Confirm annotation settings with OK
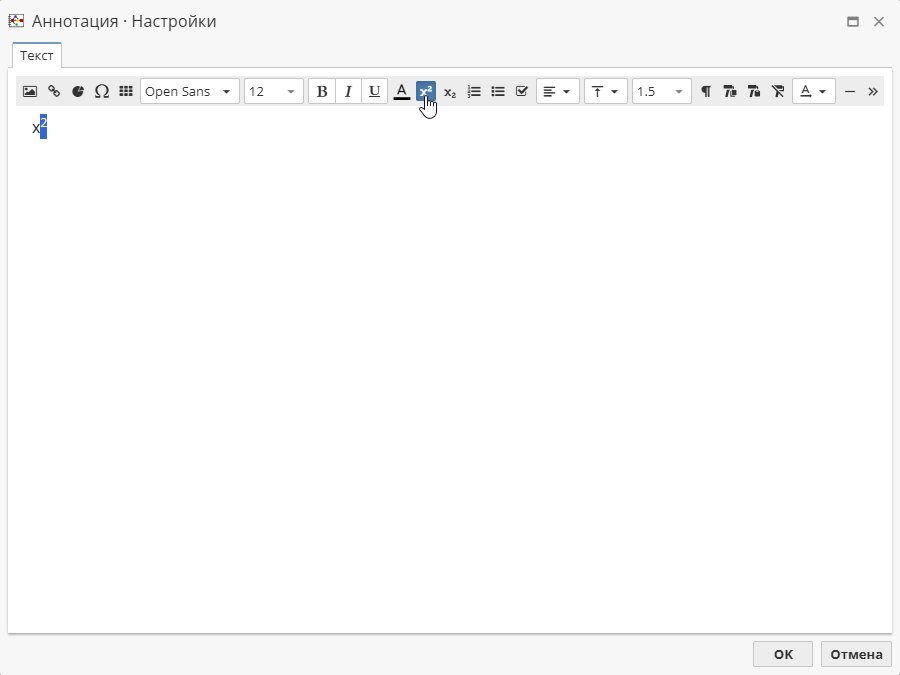 (782, 653)
